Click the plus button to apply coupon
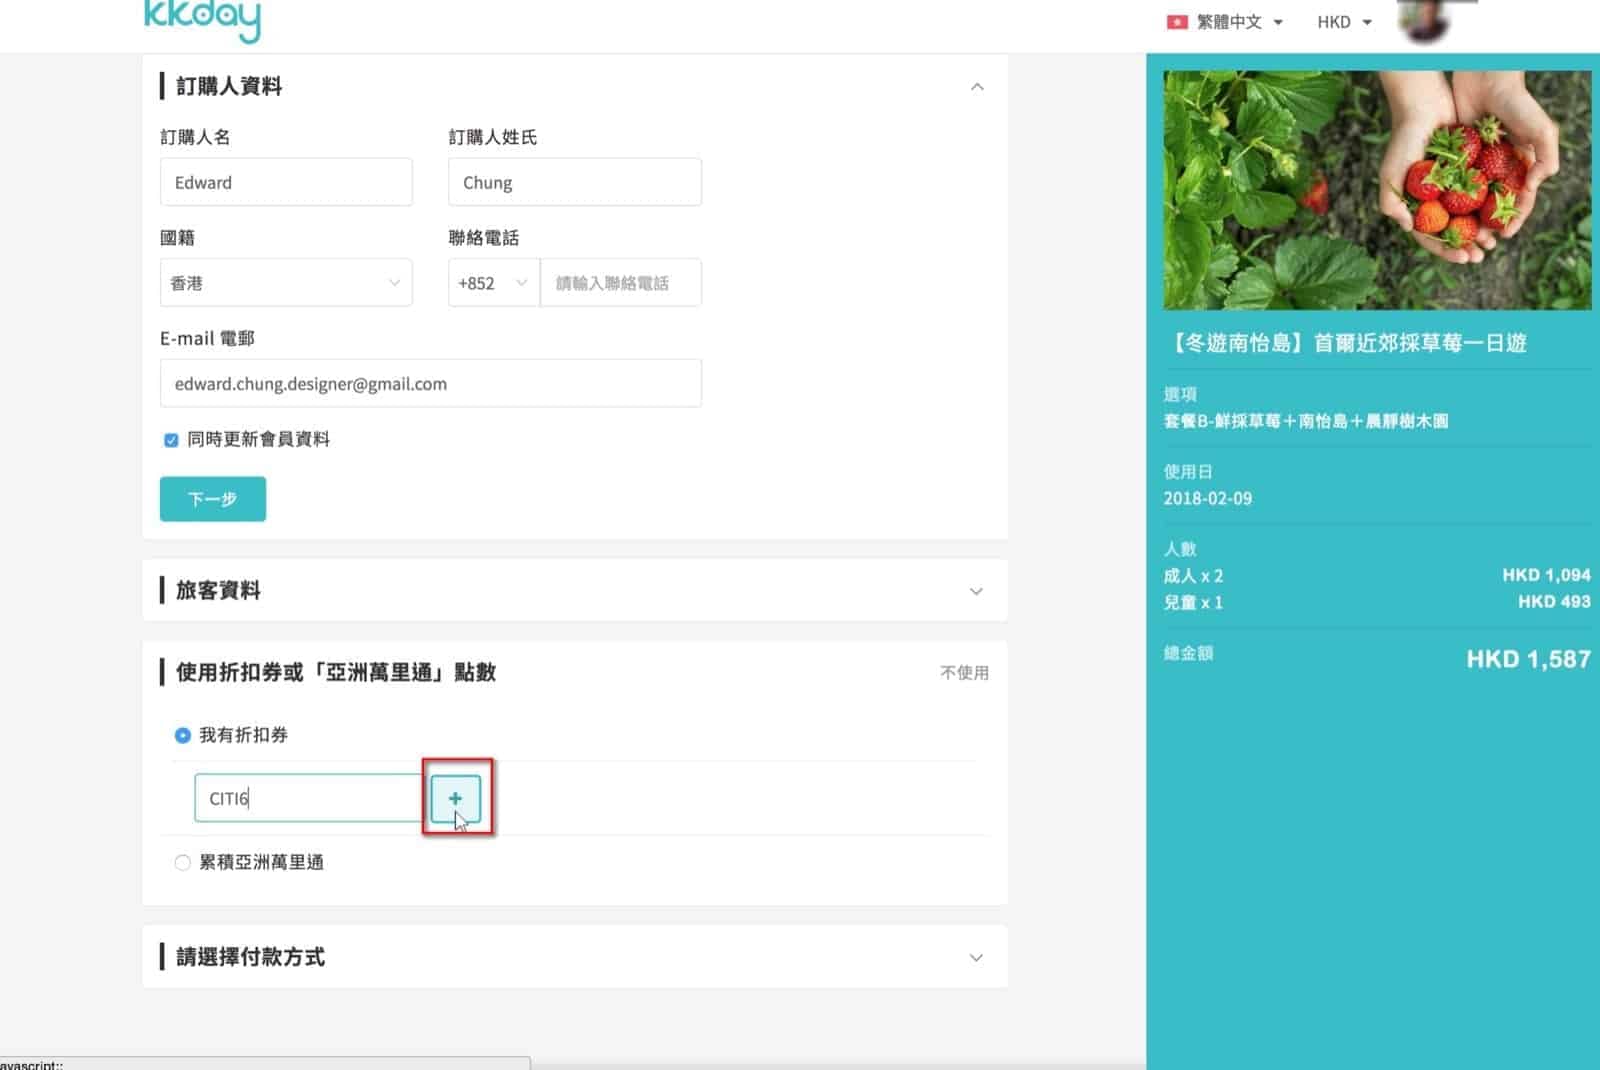 pos(456,798)
